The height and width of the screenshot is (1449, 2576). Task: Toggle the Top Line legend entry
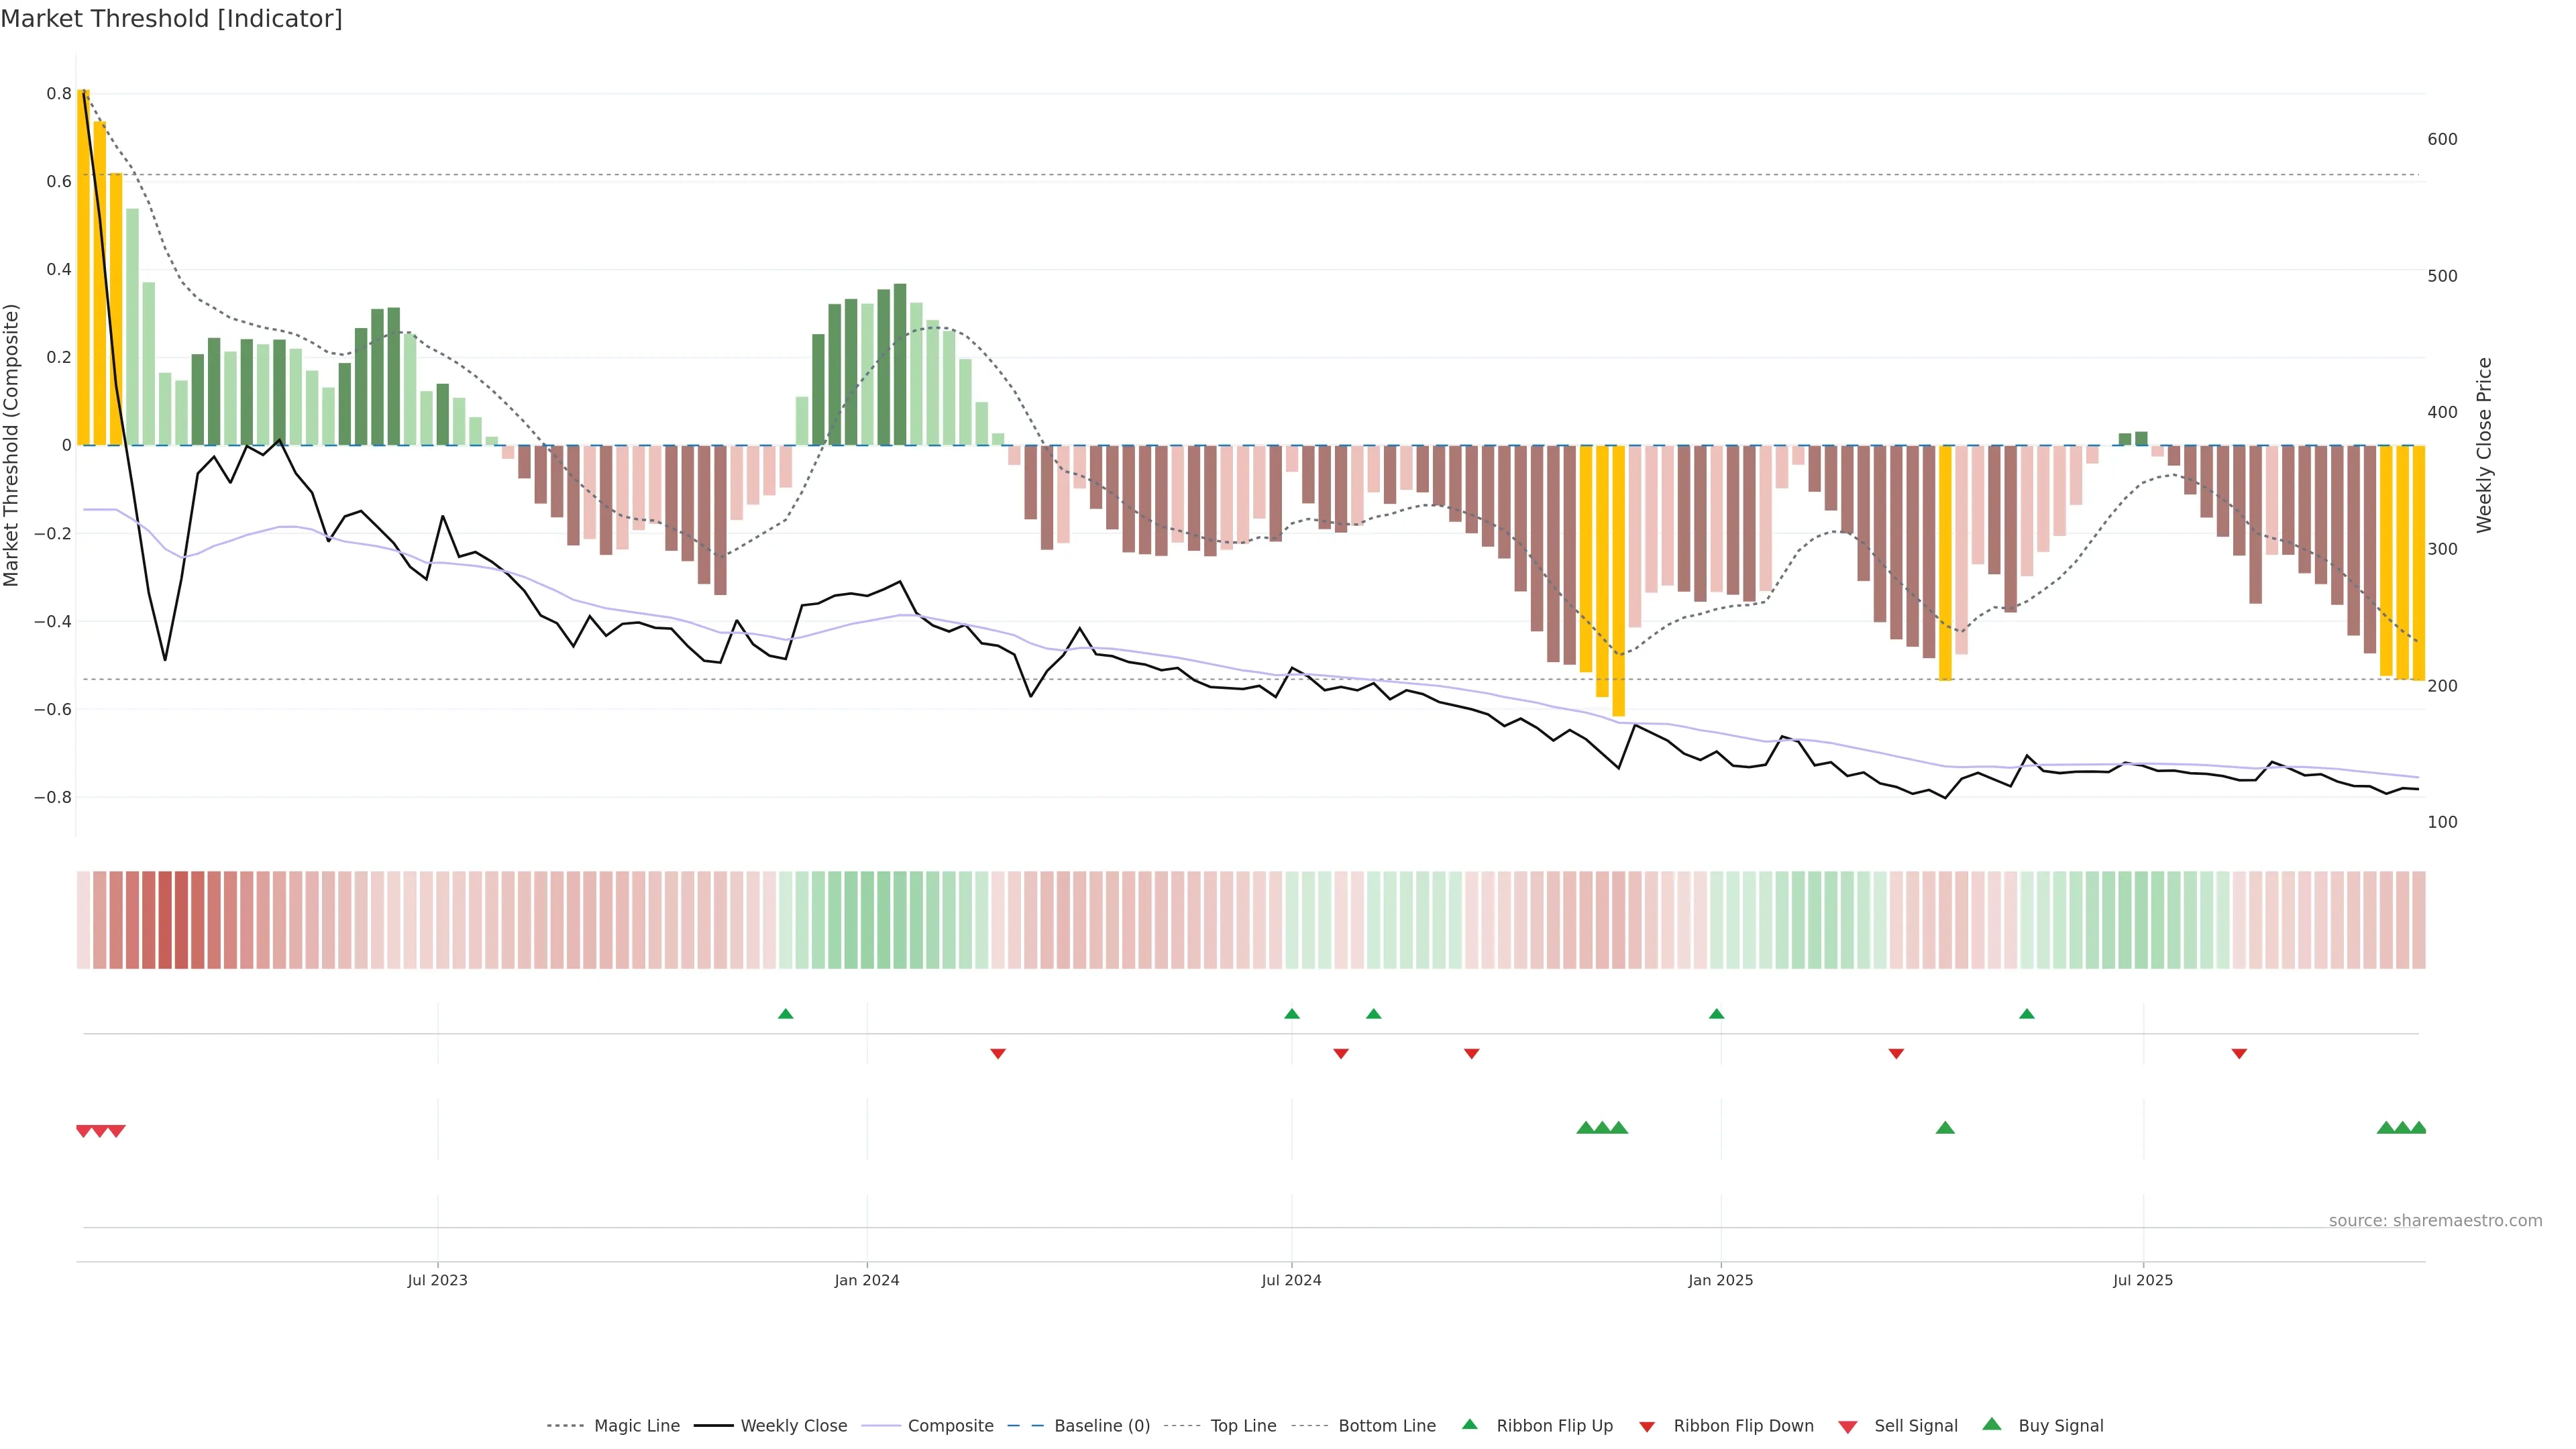(1243, 1426)
